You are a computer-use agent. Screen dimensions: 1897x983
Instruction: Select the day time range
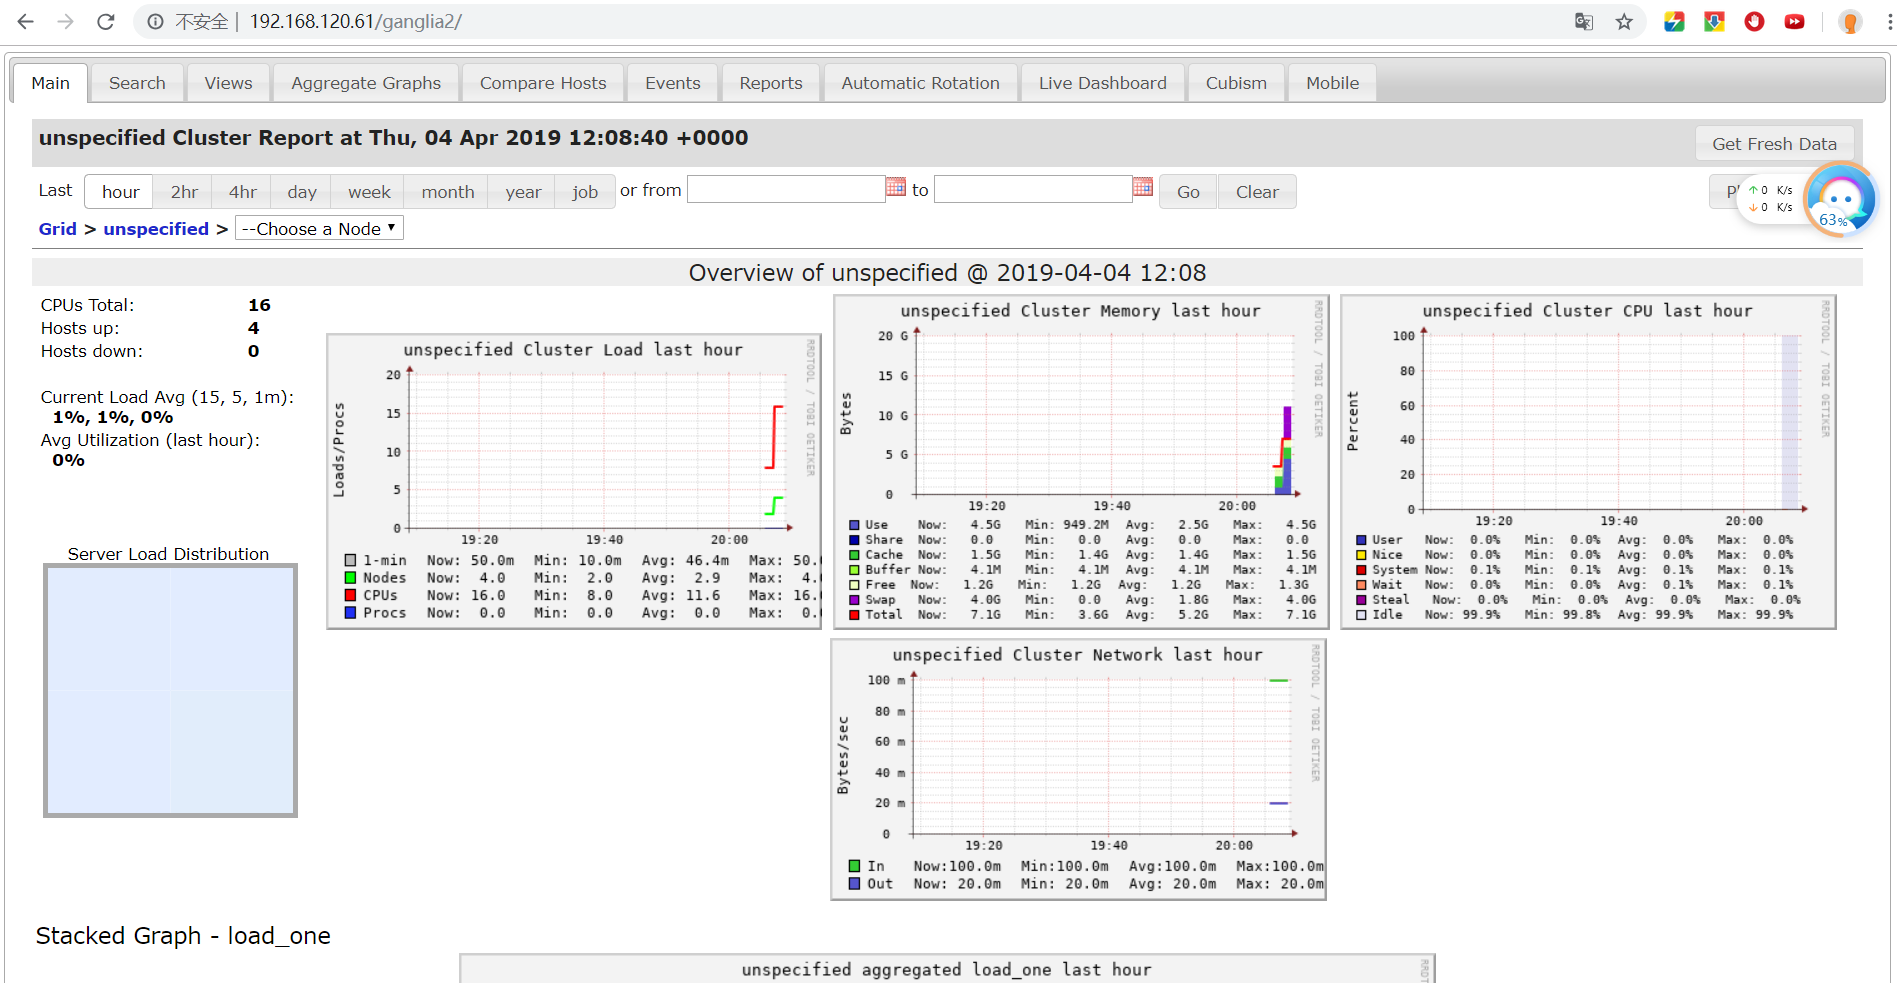(301, 192)
